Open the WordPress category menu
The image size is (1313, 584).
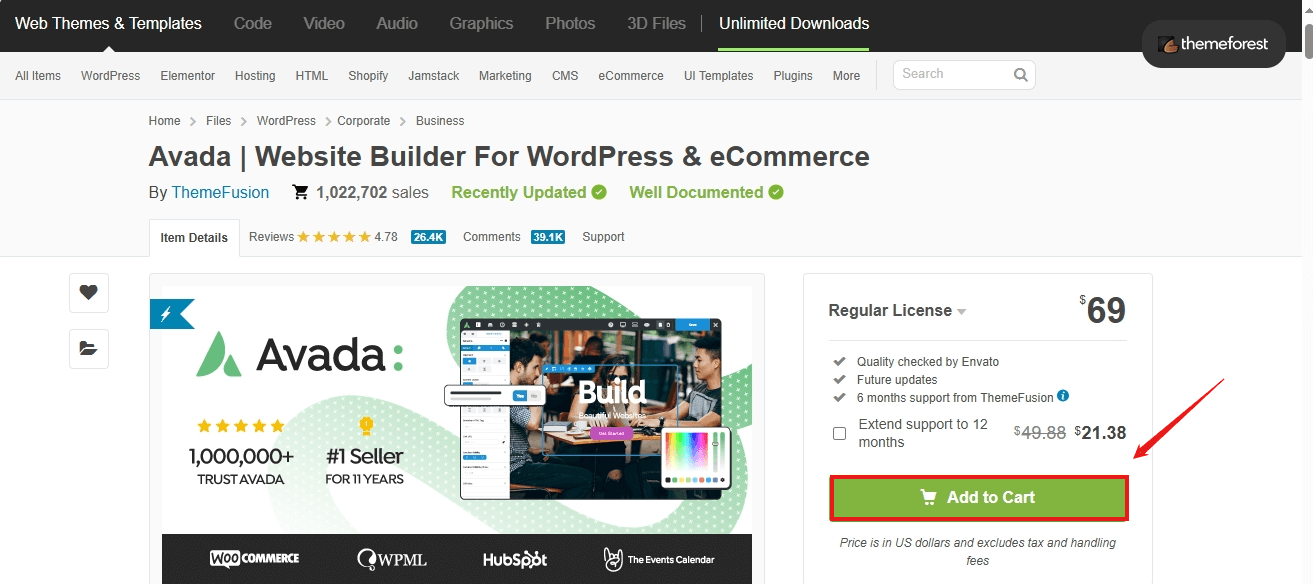coord(110,76)
